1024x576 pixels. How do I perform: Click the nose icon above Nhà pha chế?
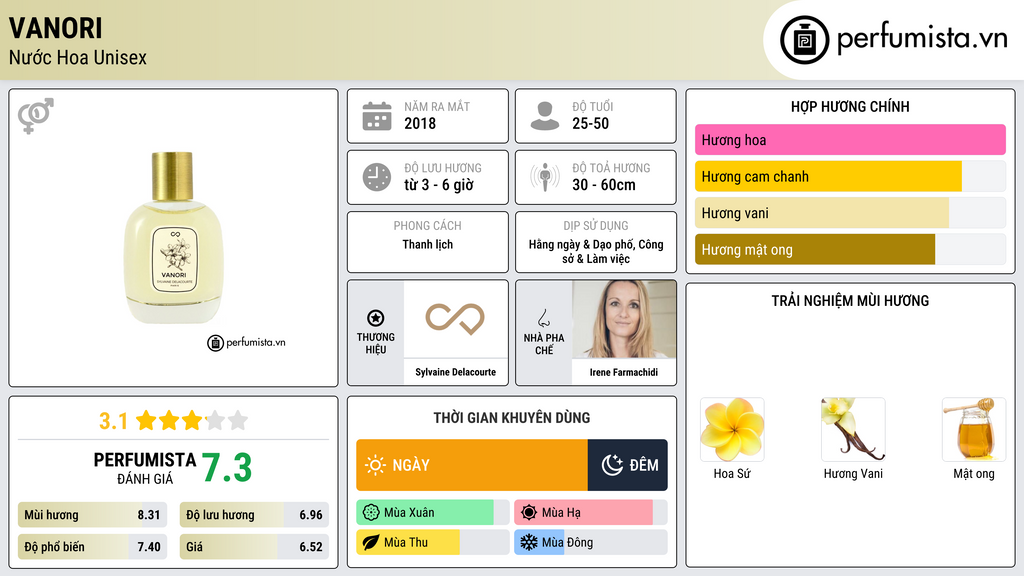click(x=543, y=318)
